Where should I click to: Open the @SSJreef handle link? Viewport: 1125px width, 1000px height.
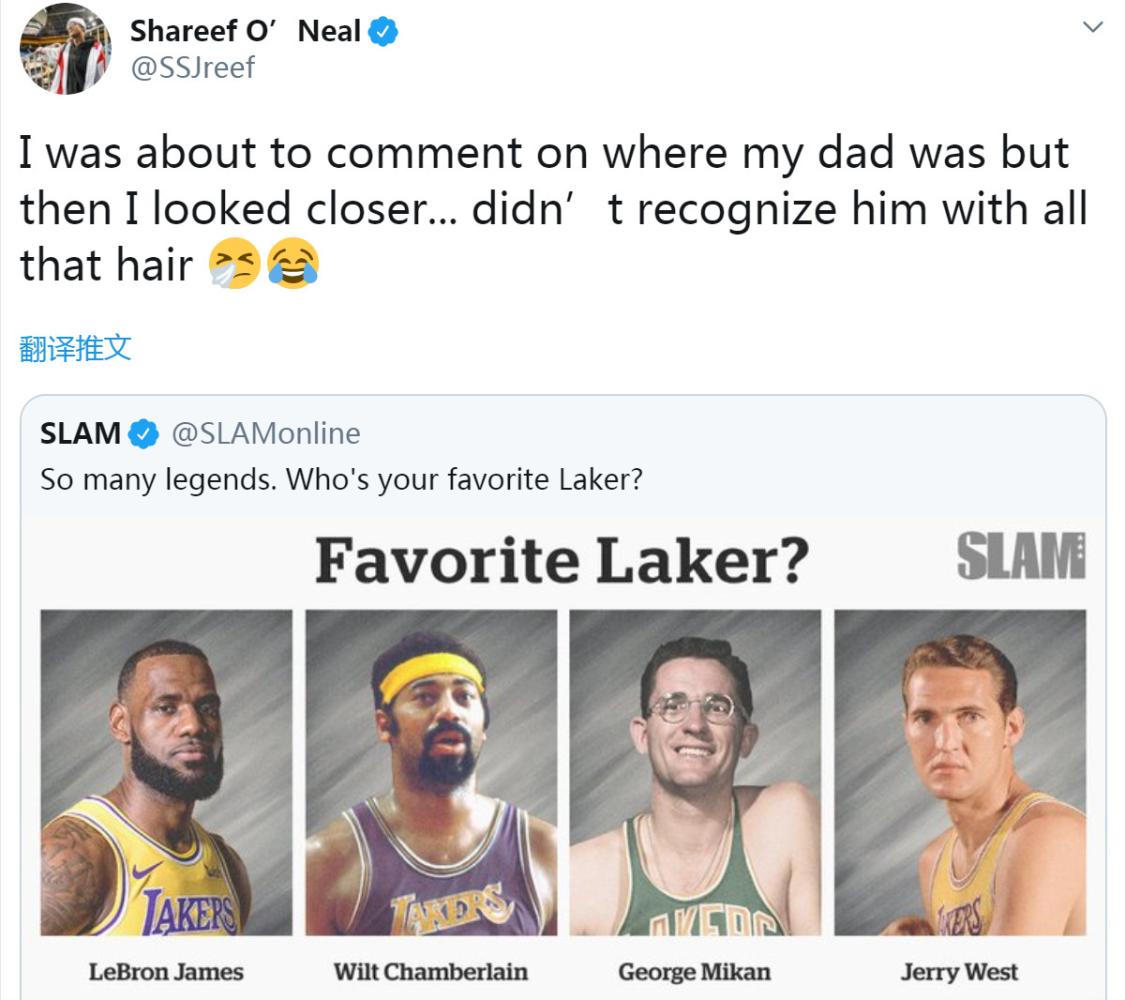point(192,68)
